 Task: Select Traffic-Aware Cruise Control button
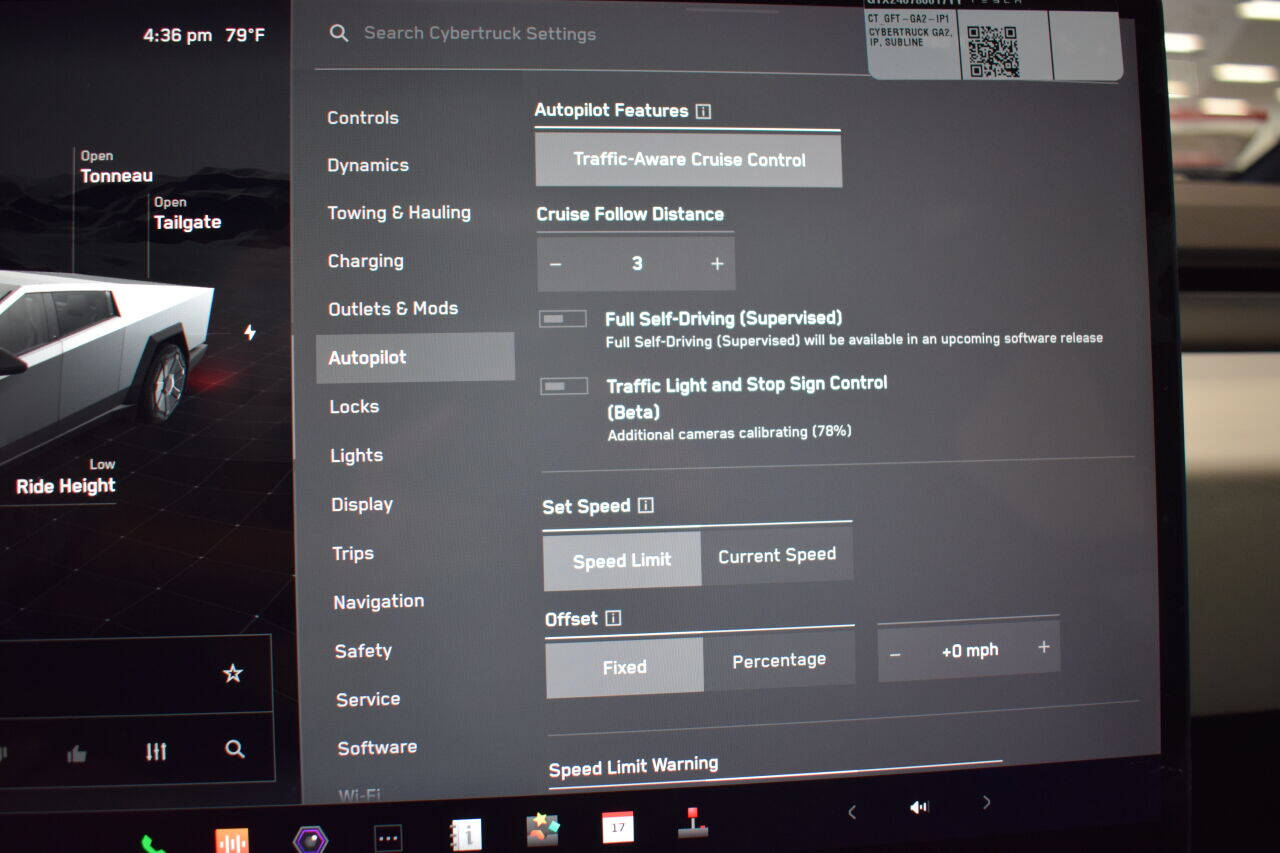[x=689, y=160]
